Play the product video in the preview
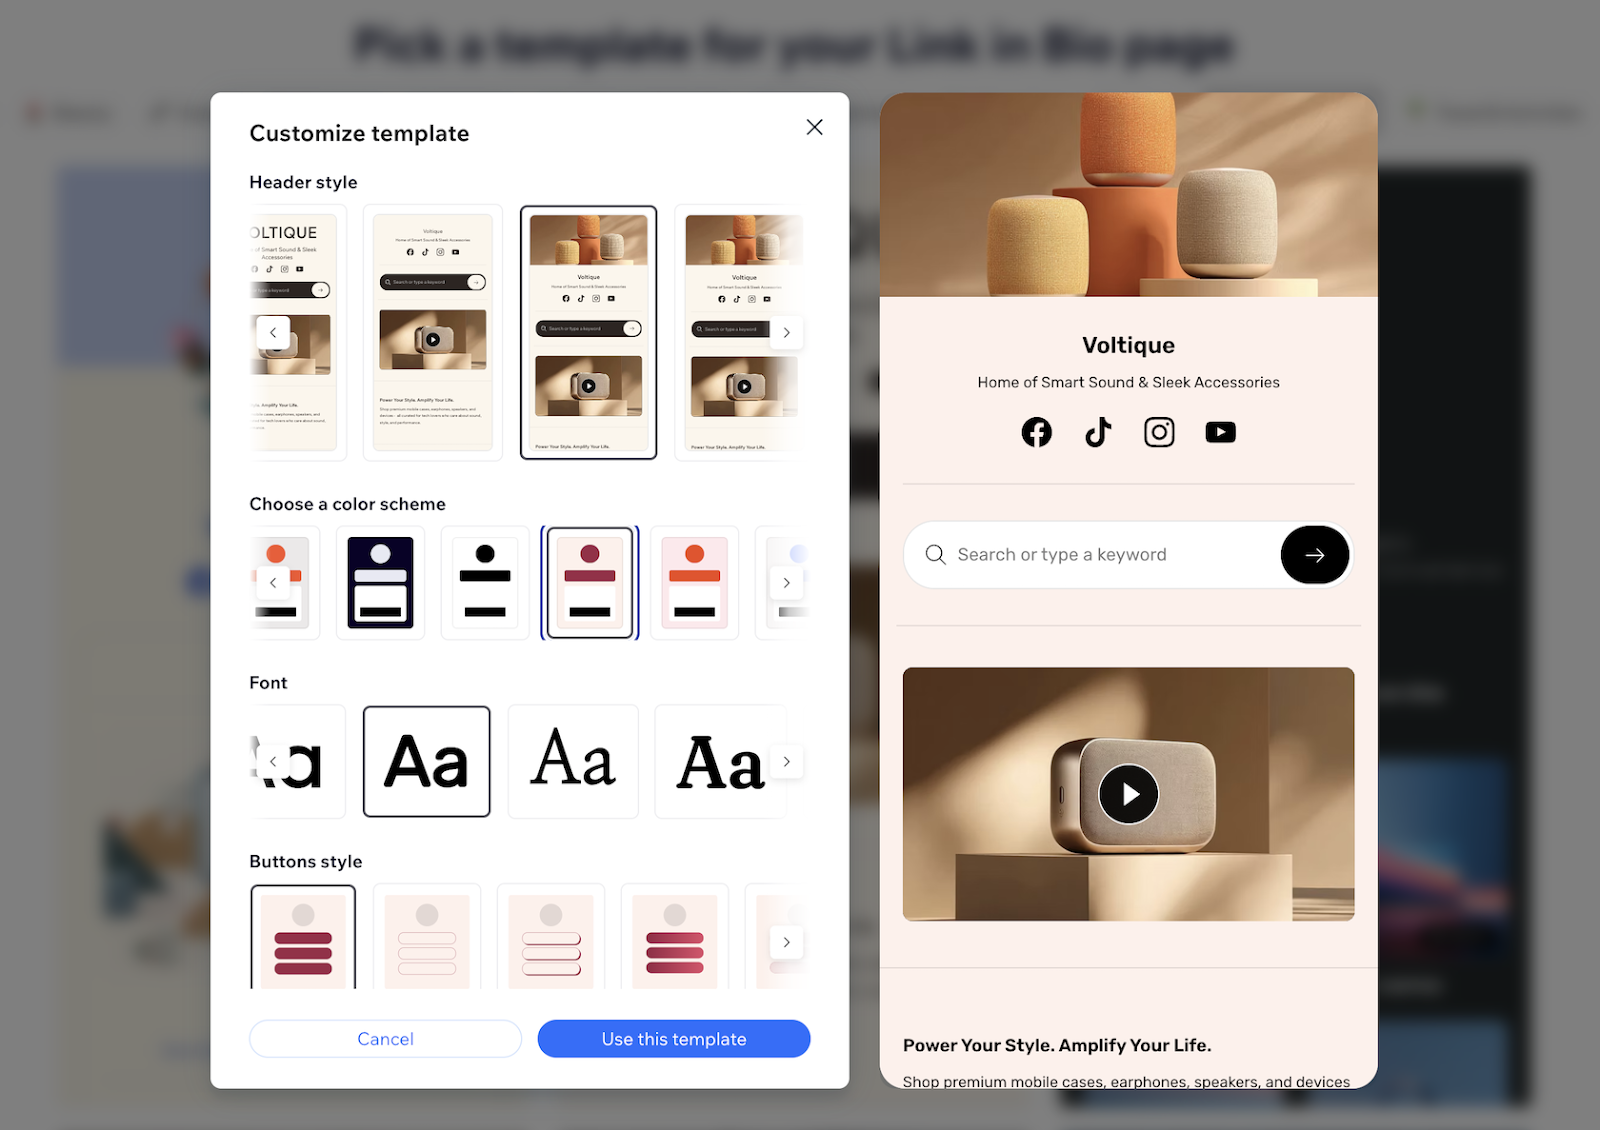 pos(1129,794)
